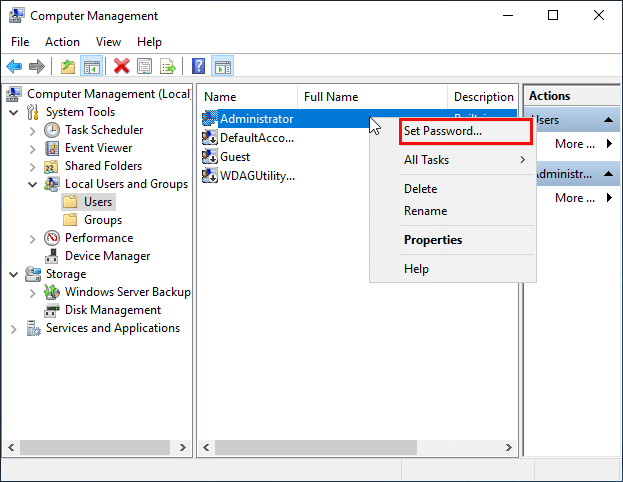Toggle the Show/Hide Action Pane icon
Screen dimensions: 623x482
(x=223, y=67)
